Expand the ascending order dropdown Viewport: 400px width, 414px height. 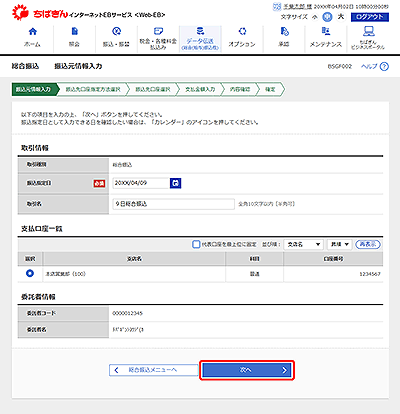[339, 244]
